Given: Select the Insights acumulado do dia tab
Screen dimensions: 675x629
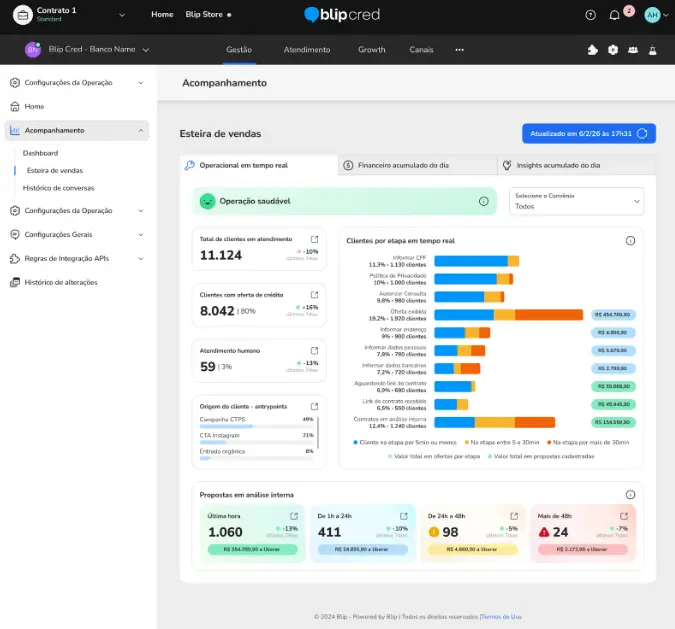Looking at the screenshot, I should pos(557,165).
